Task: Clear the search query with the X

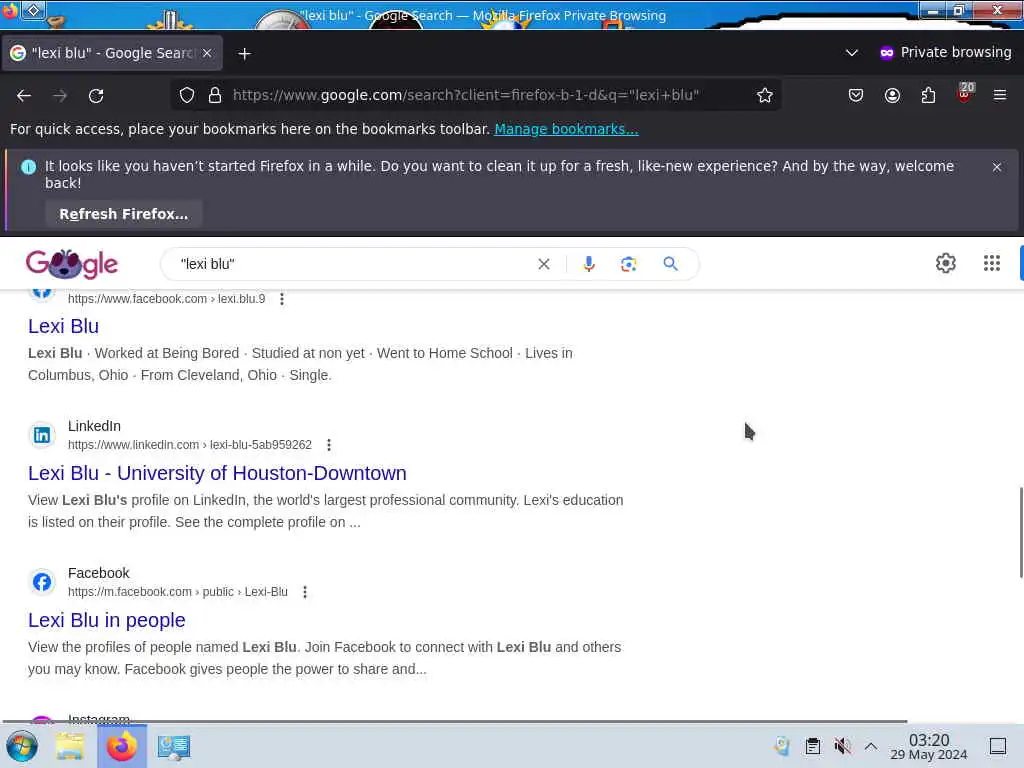Action: 543,264
